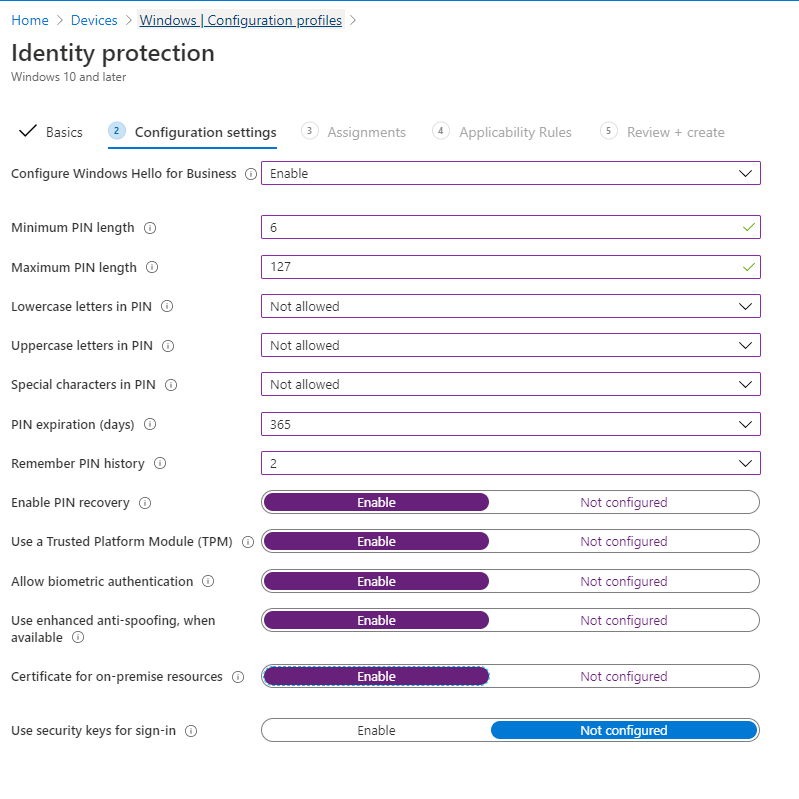The image size is (799, 799).
Task: Open info icon for Remember PIN history
Action: [160, 464]
